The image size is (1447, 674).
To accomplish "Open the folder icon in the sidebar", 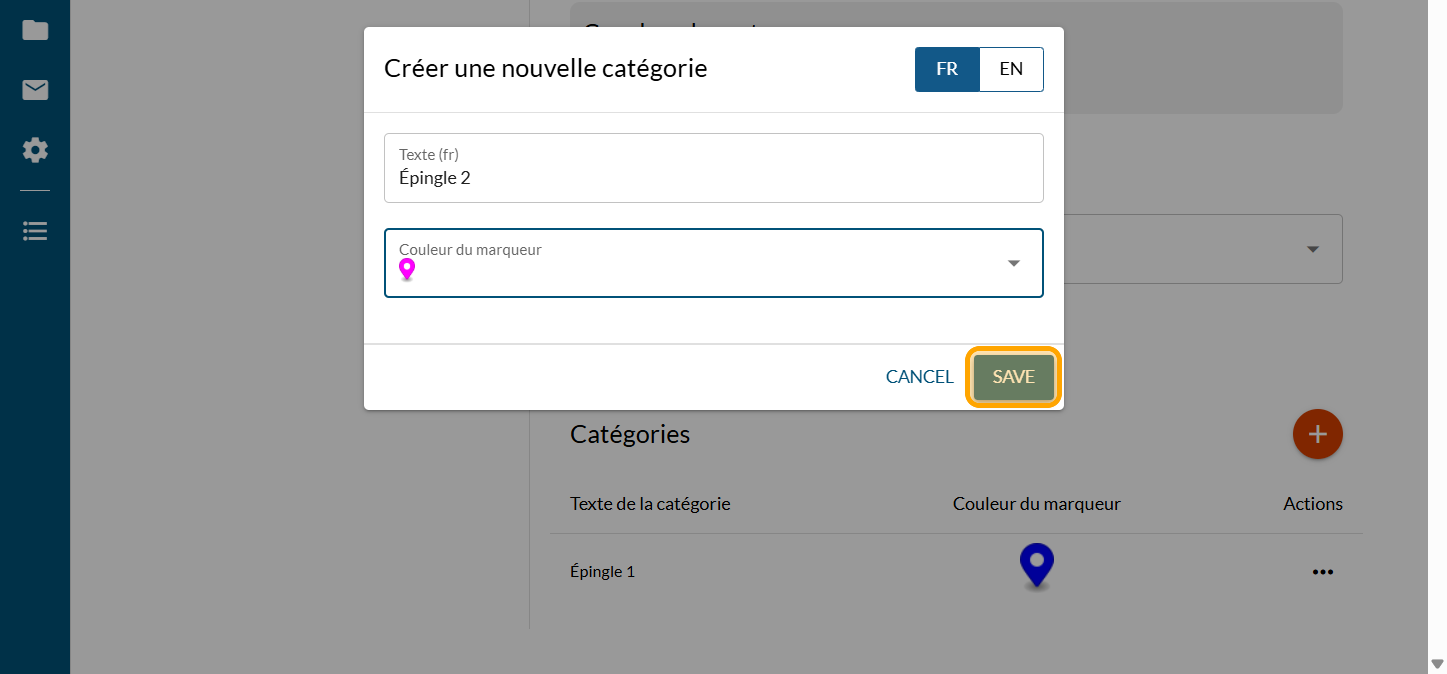I will (35, 30).
